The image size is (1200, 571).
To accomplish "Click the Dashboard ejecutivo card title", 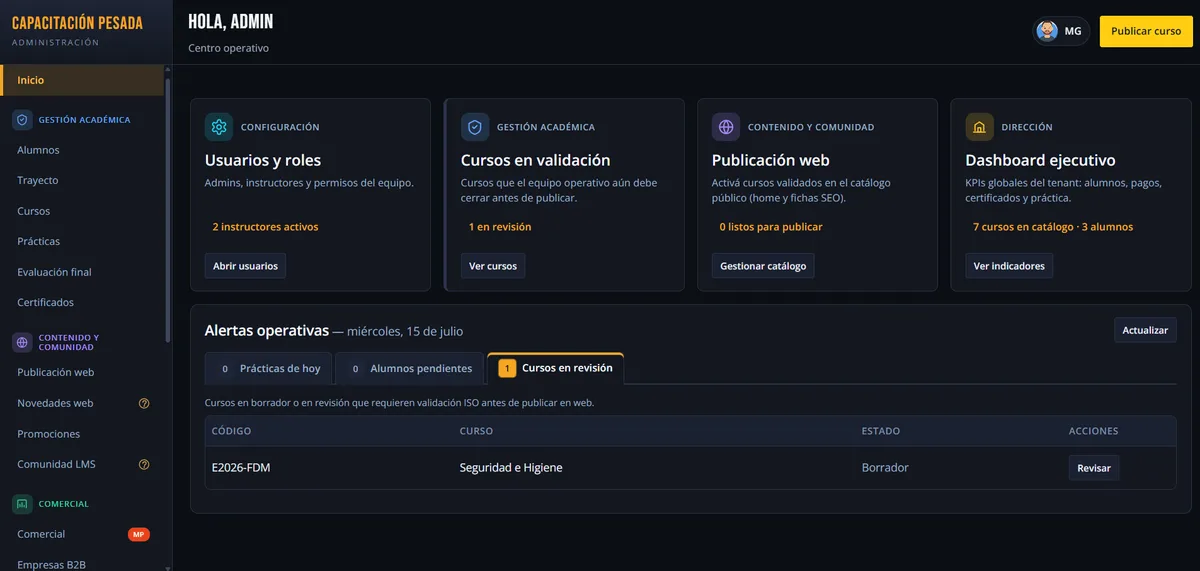I will [1040, 160].
